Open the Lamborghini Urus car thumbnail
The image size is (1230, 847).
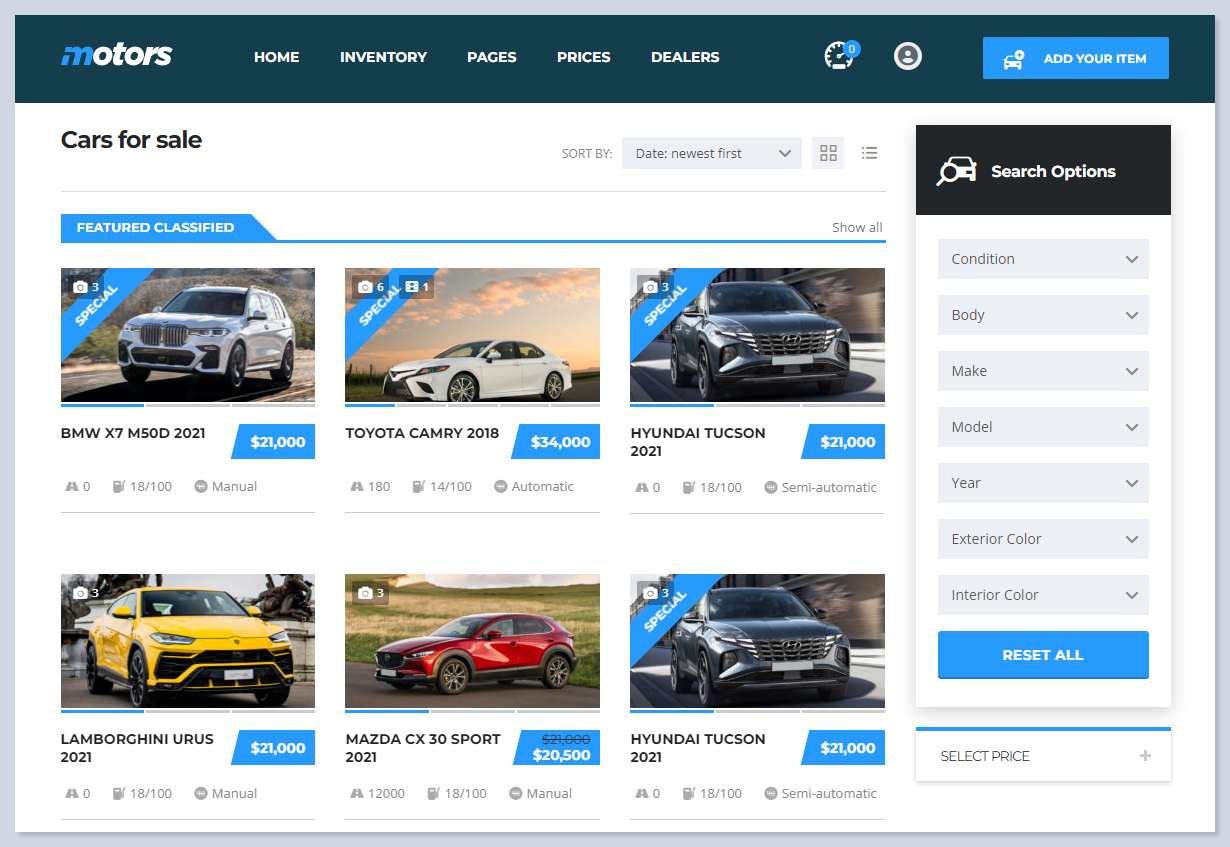pyautogui.click(x=188, y=641)
